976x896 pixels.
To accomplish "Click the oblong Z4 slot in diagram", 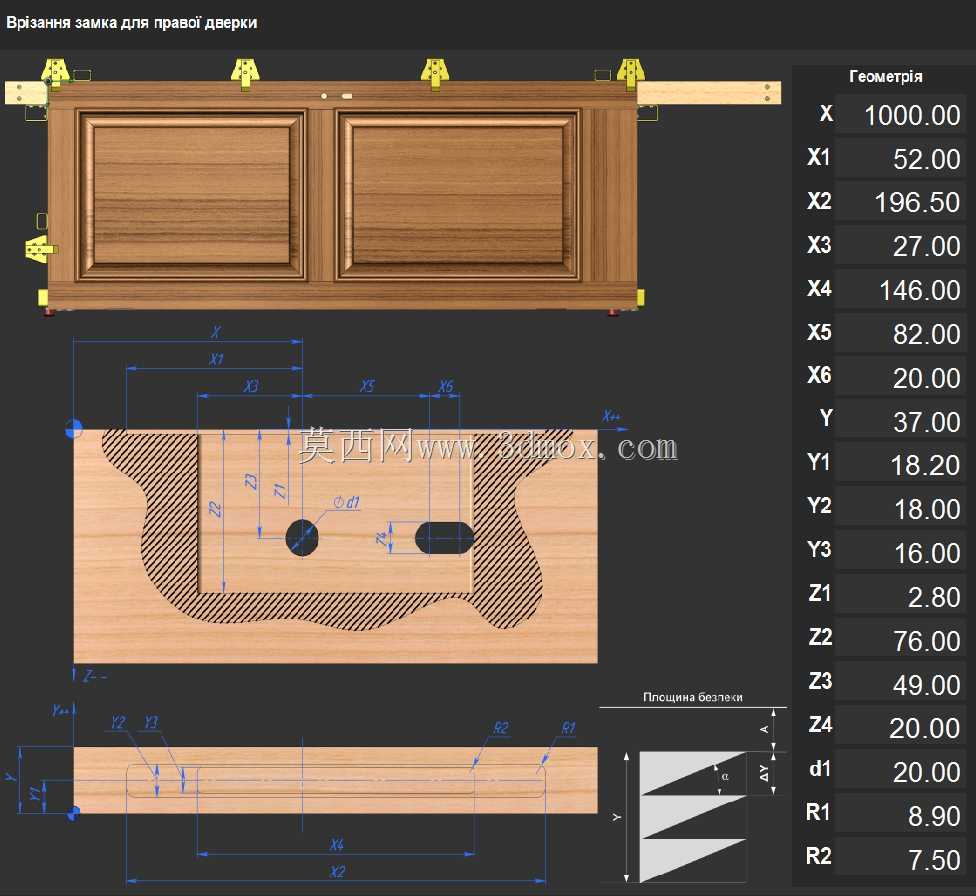I will [x=444, y=537].
